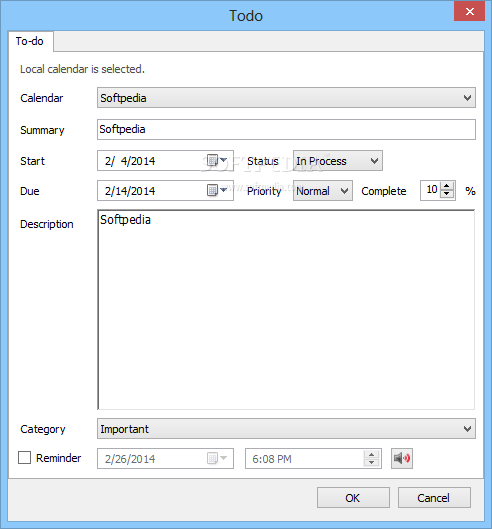Close the Todo dialog window
Viewport: 492px width, 529px height.
coord(469,12)
